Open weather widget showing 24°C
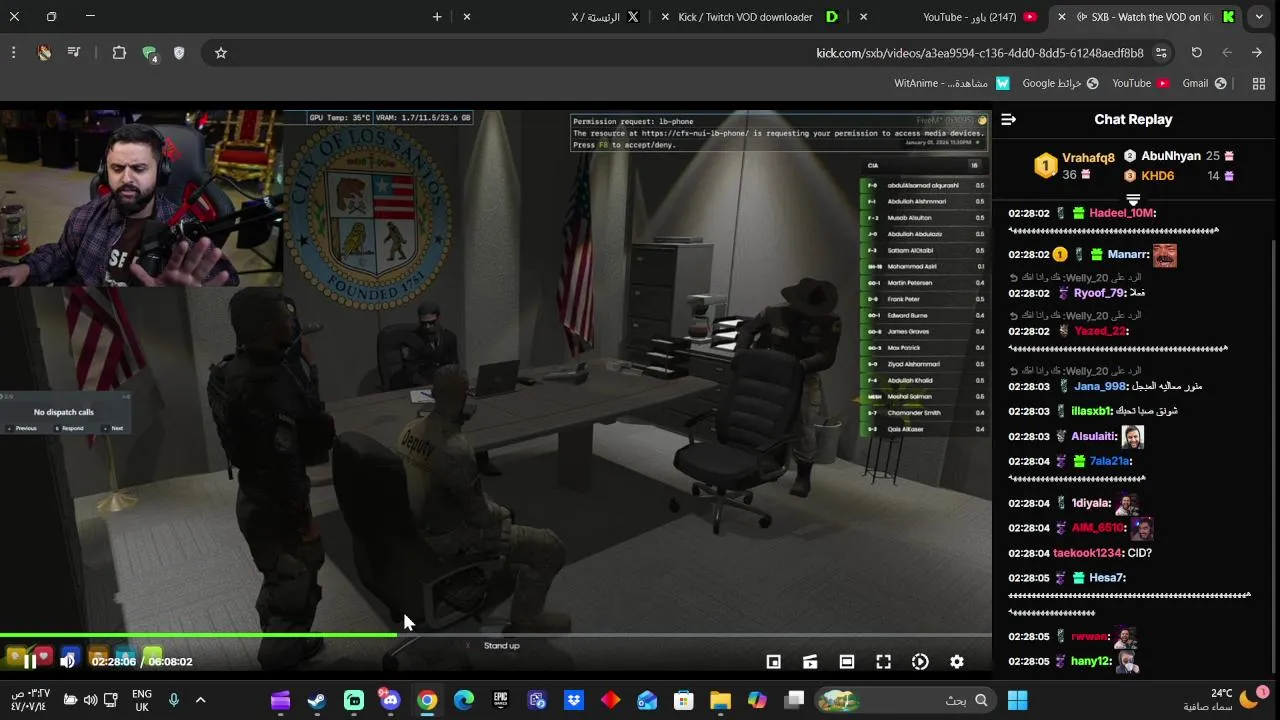The height and width of the screenshot is (720, 1280). 1226,700
